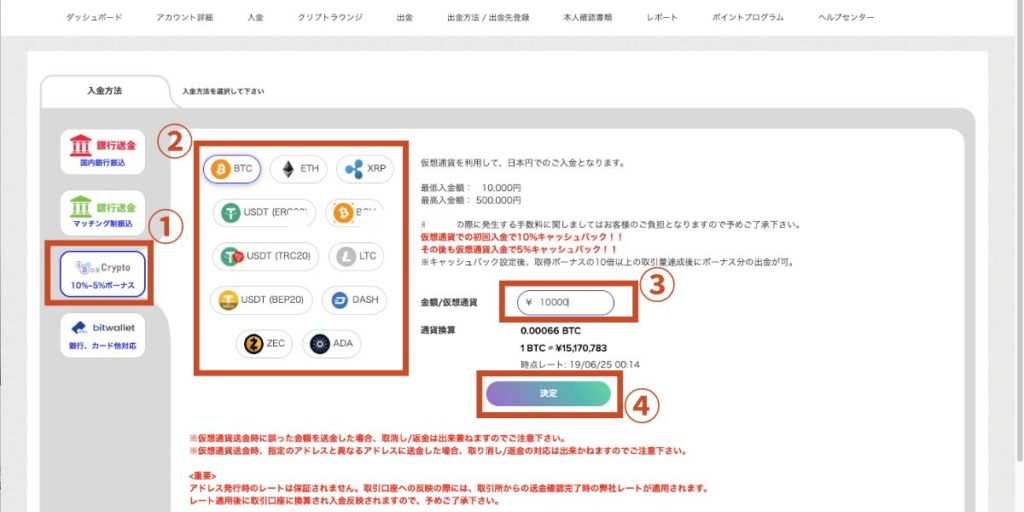Click the 1 BTC = ¥15,170,783 rate text
The width and height of the screenshot is (1024, 512).
(564, 348)
